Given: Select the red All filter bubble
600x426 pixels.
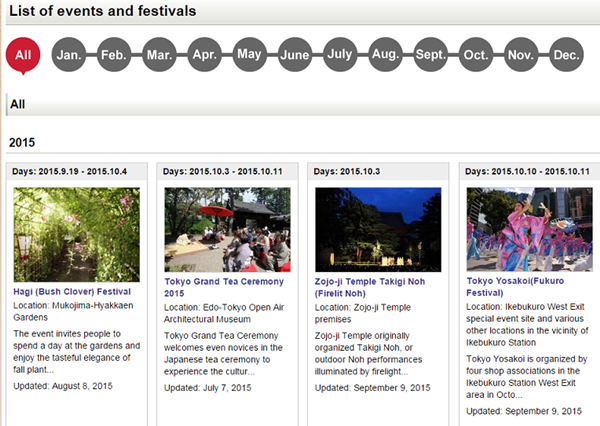Looking at the screenshot, I should point(24,54).
